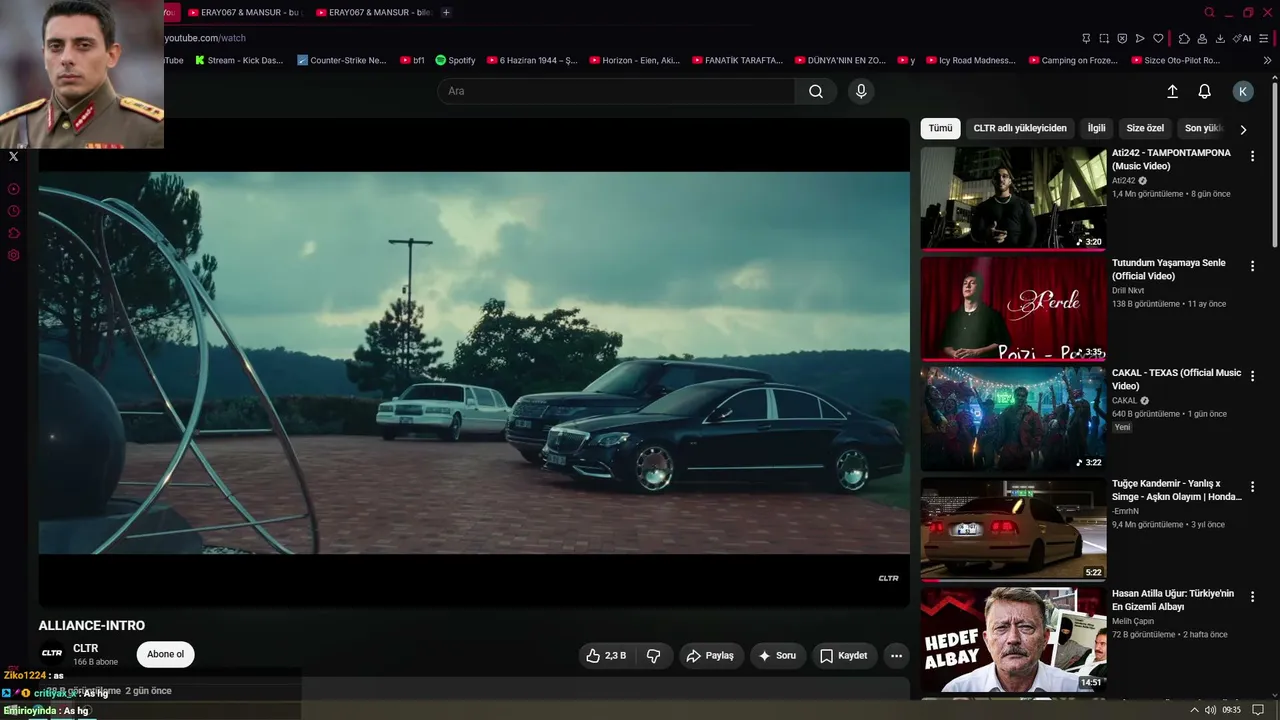Show more bookmarks with the bar chevron
This screenshot has width=1280, height=720.
pyautogui.click(x=1267, y=60)
